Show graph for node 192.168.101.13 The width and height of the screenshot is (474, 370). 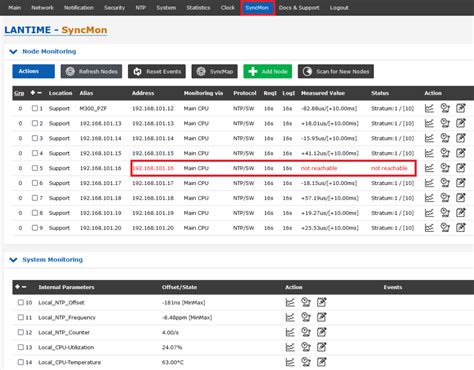pos(429,123)
